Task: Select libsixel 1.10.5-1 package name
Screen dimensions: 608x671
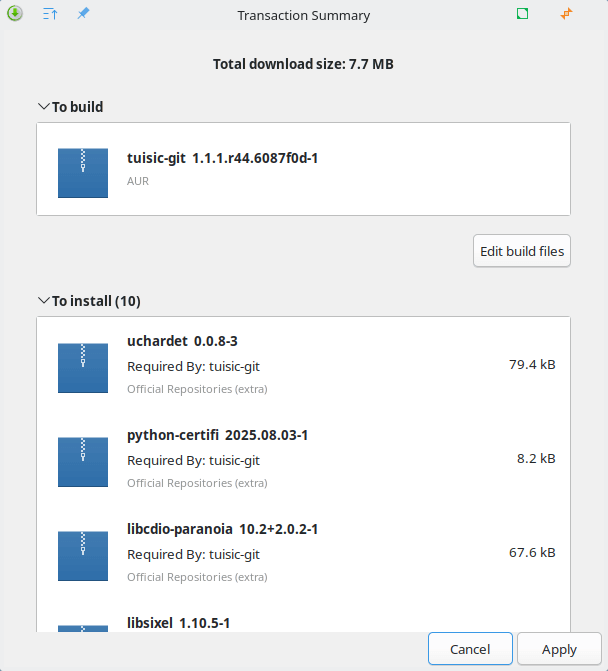Action: pyautogui.click(x=178, y=623)
